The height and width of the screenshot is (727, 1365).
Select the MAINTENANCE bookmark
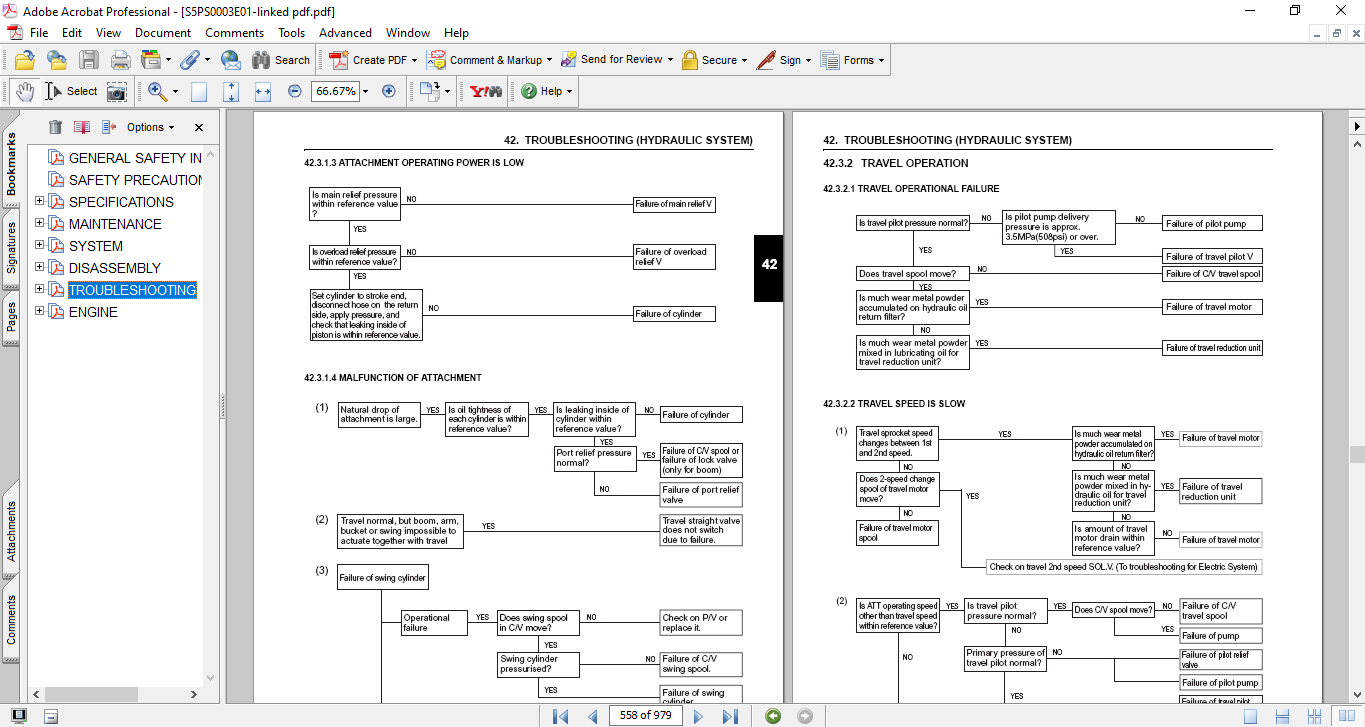115,224
